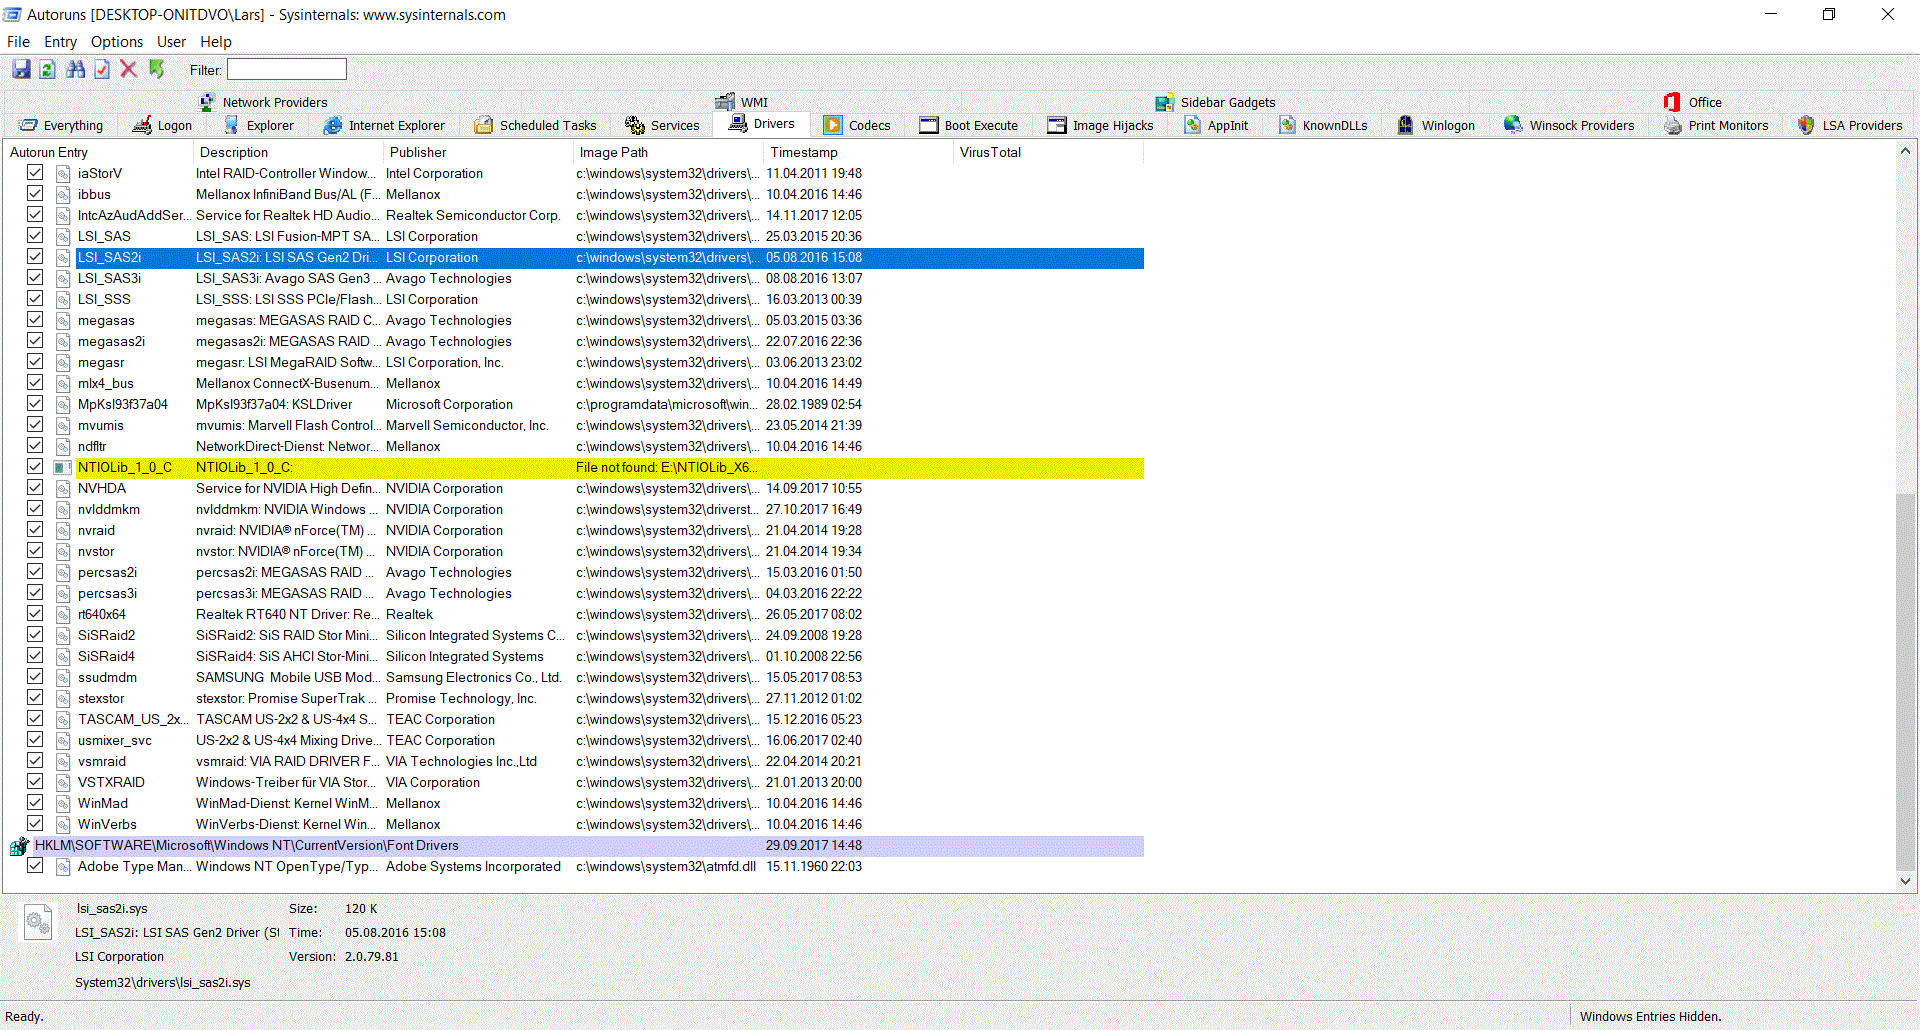Switch to the Scheduled Tasks tab
Image resolution: width=1920 pixels, height=1030 pixels.
(536, 125)
